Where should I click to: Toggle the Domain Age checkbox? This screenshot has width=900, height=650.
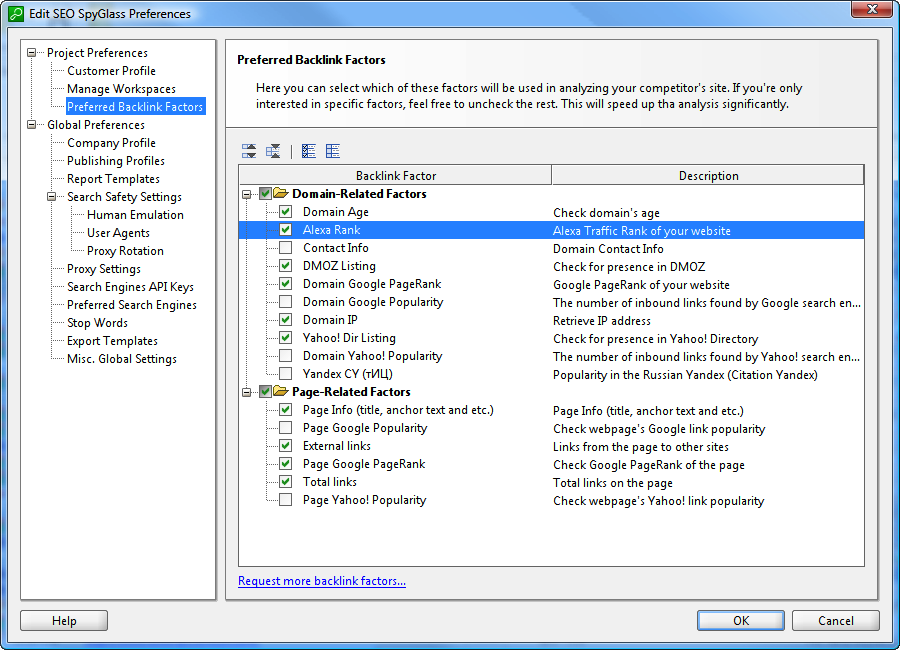click(285, 211)
